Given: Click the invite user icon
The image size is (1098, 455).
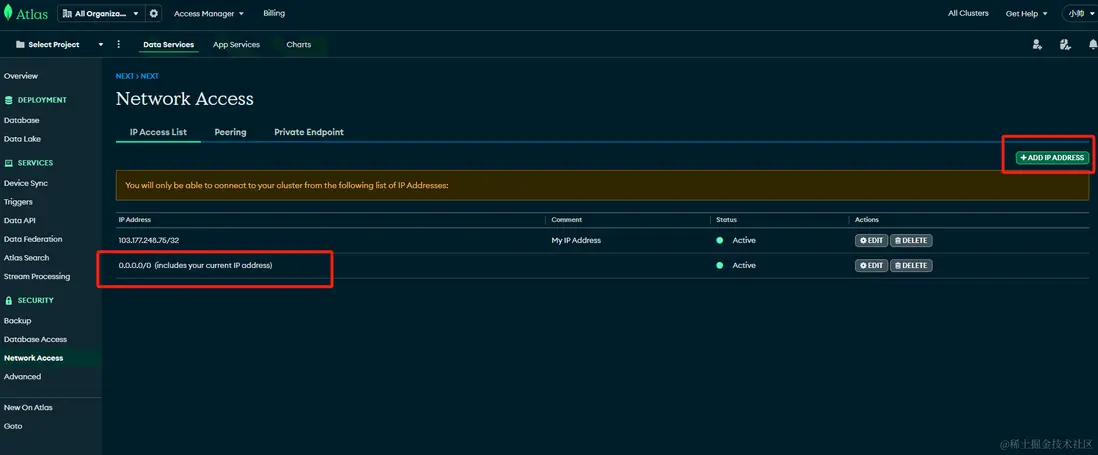Looking at the screenshot, I should pyautogui.click(x=1037, y=45).
